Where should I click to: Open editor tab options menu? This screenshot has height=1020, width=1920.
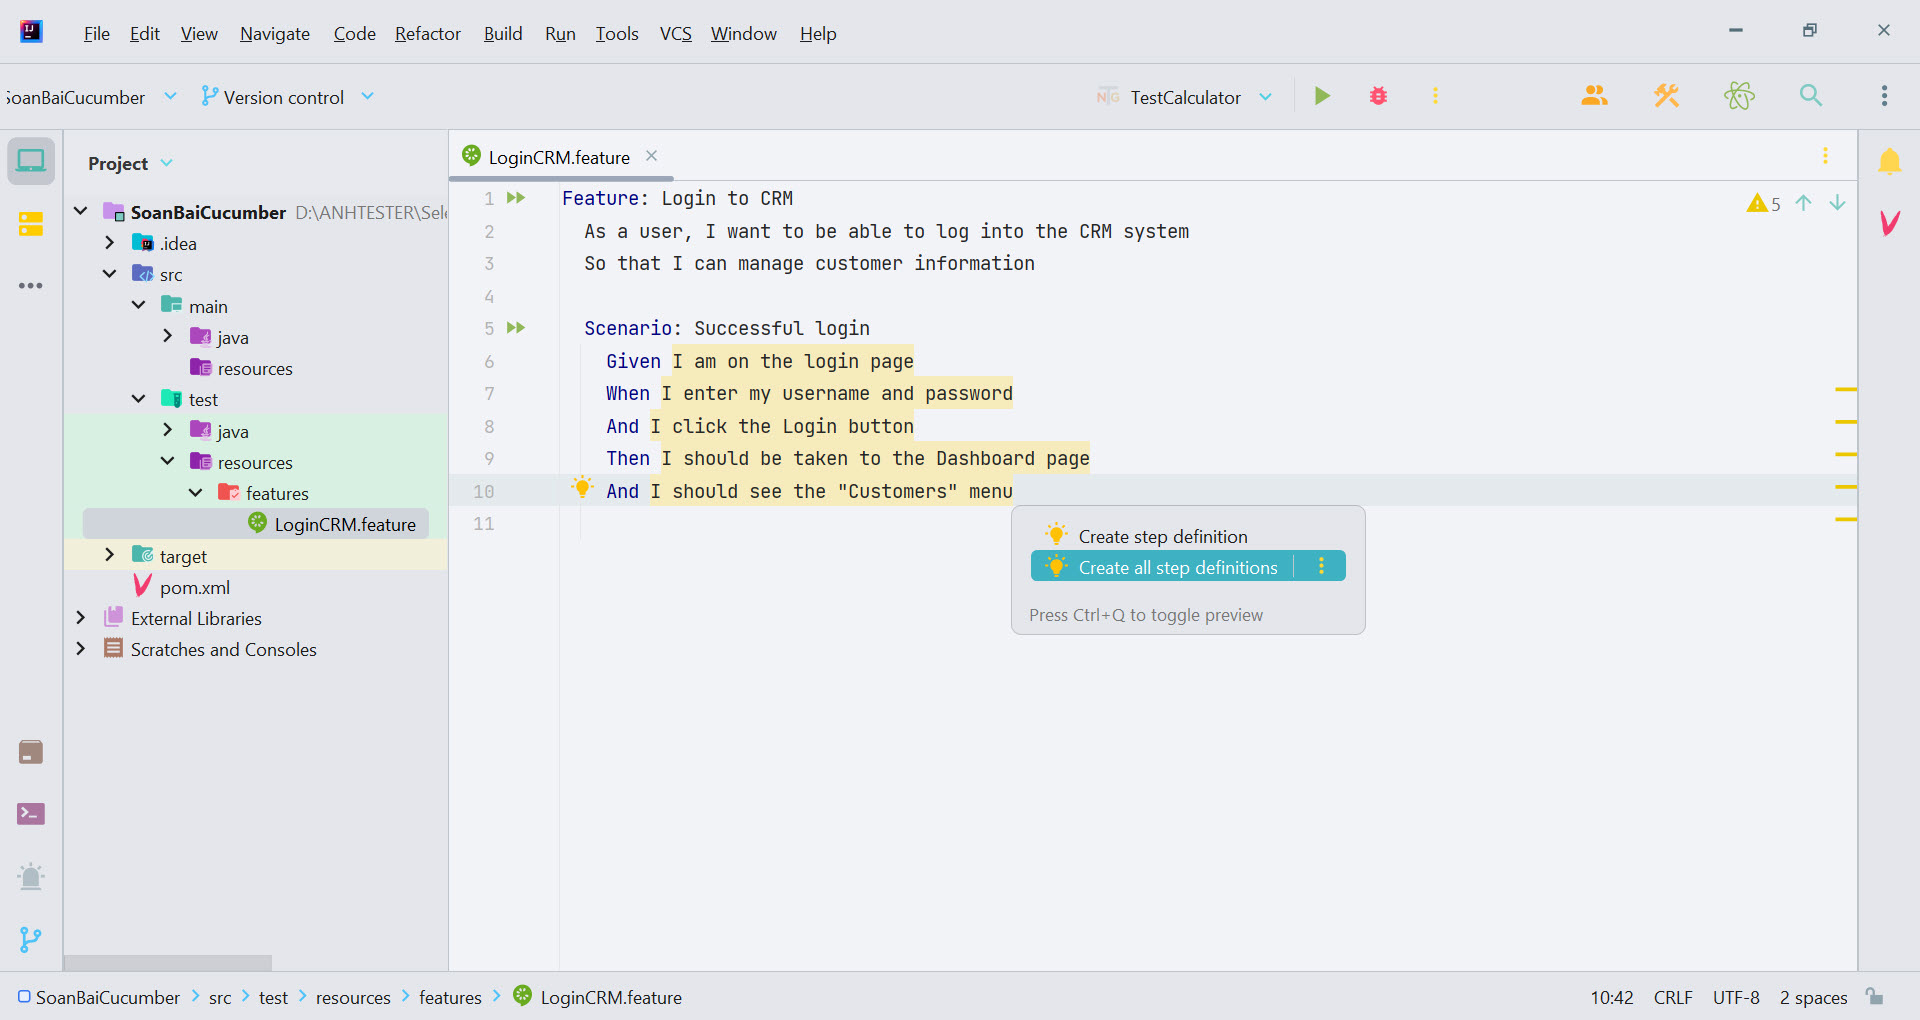[x=1825, y=156]
